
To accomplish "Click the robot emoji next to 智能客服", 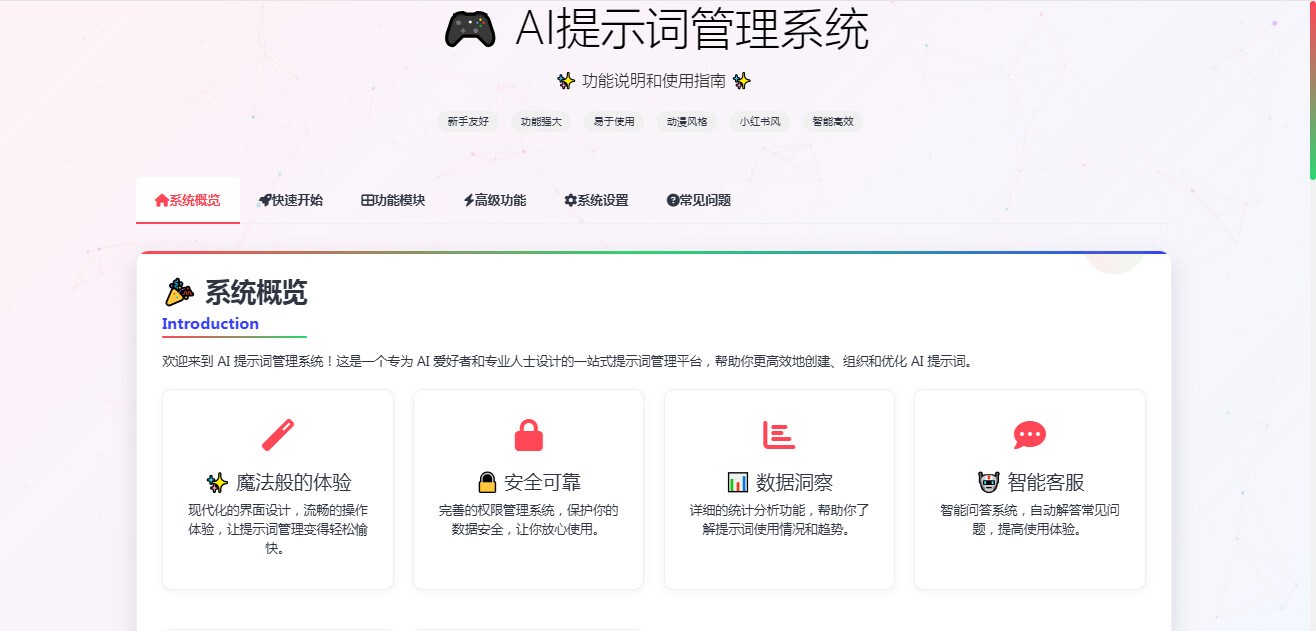I will (989, 483).
